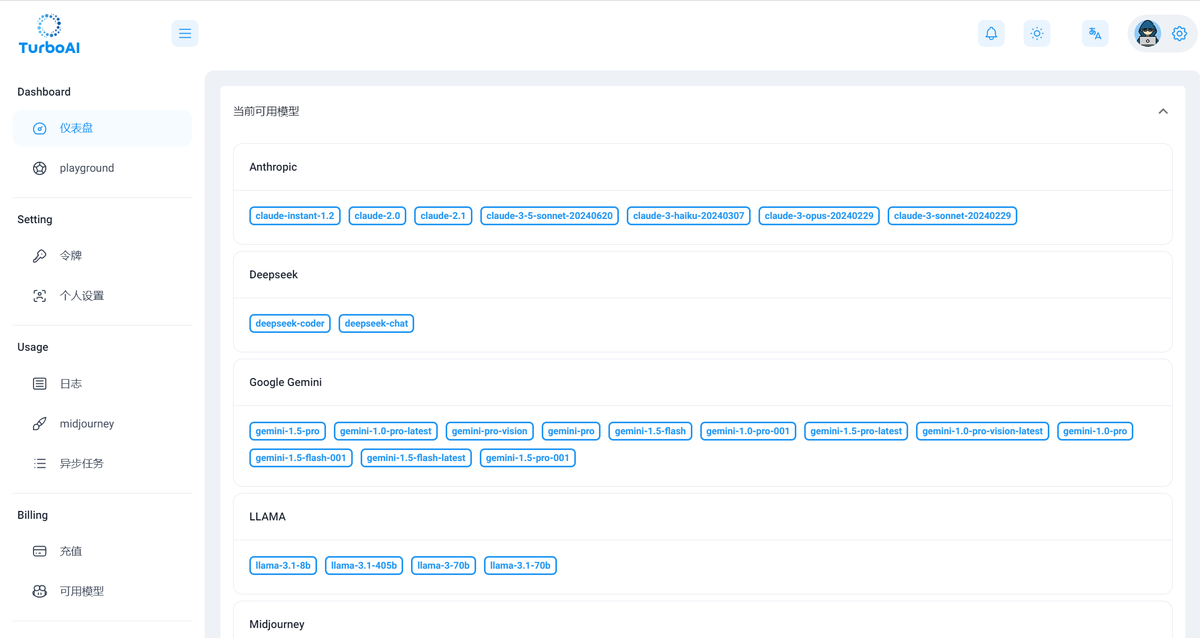Click the Google Gemini section heading
This screenshot has width=1200, height=638.
coord(286,383)
